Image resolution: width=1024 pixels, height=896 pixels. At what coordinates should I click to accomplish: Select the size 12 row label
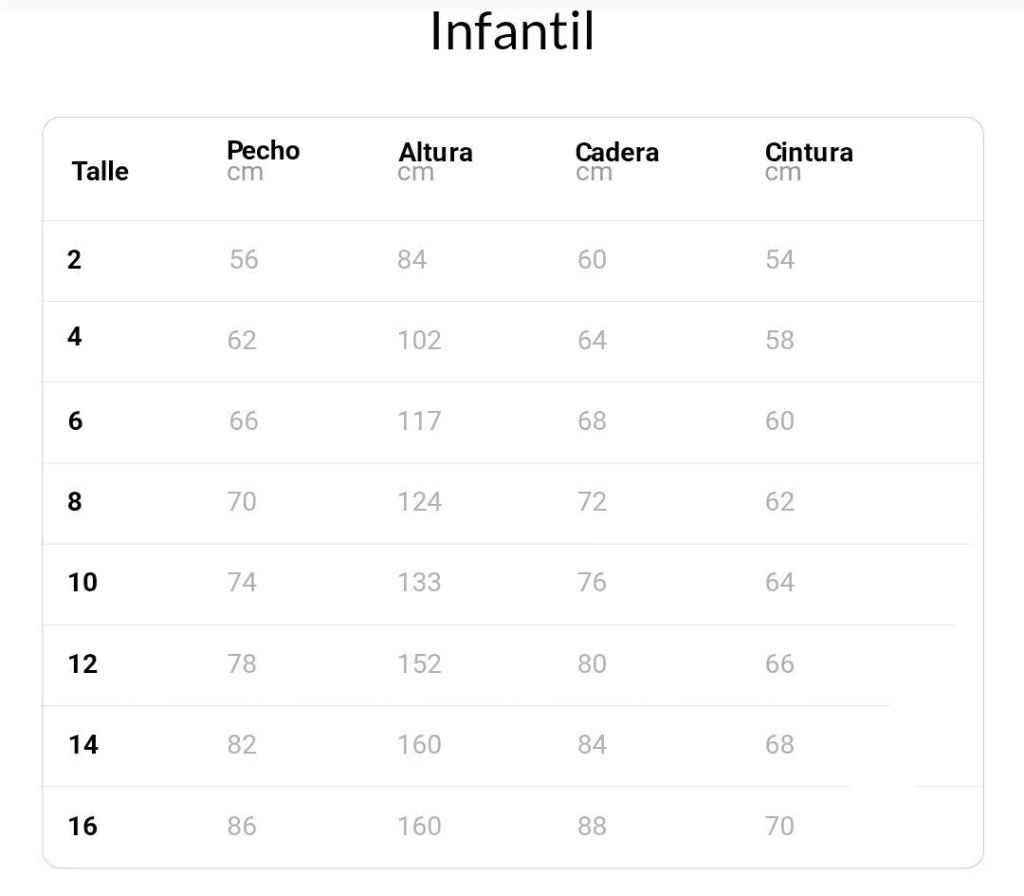click(82, 664)
